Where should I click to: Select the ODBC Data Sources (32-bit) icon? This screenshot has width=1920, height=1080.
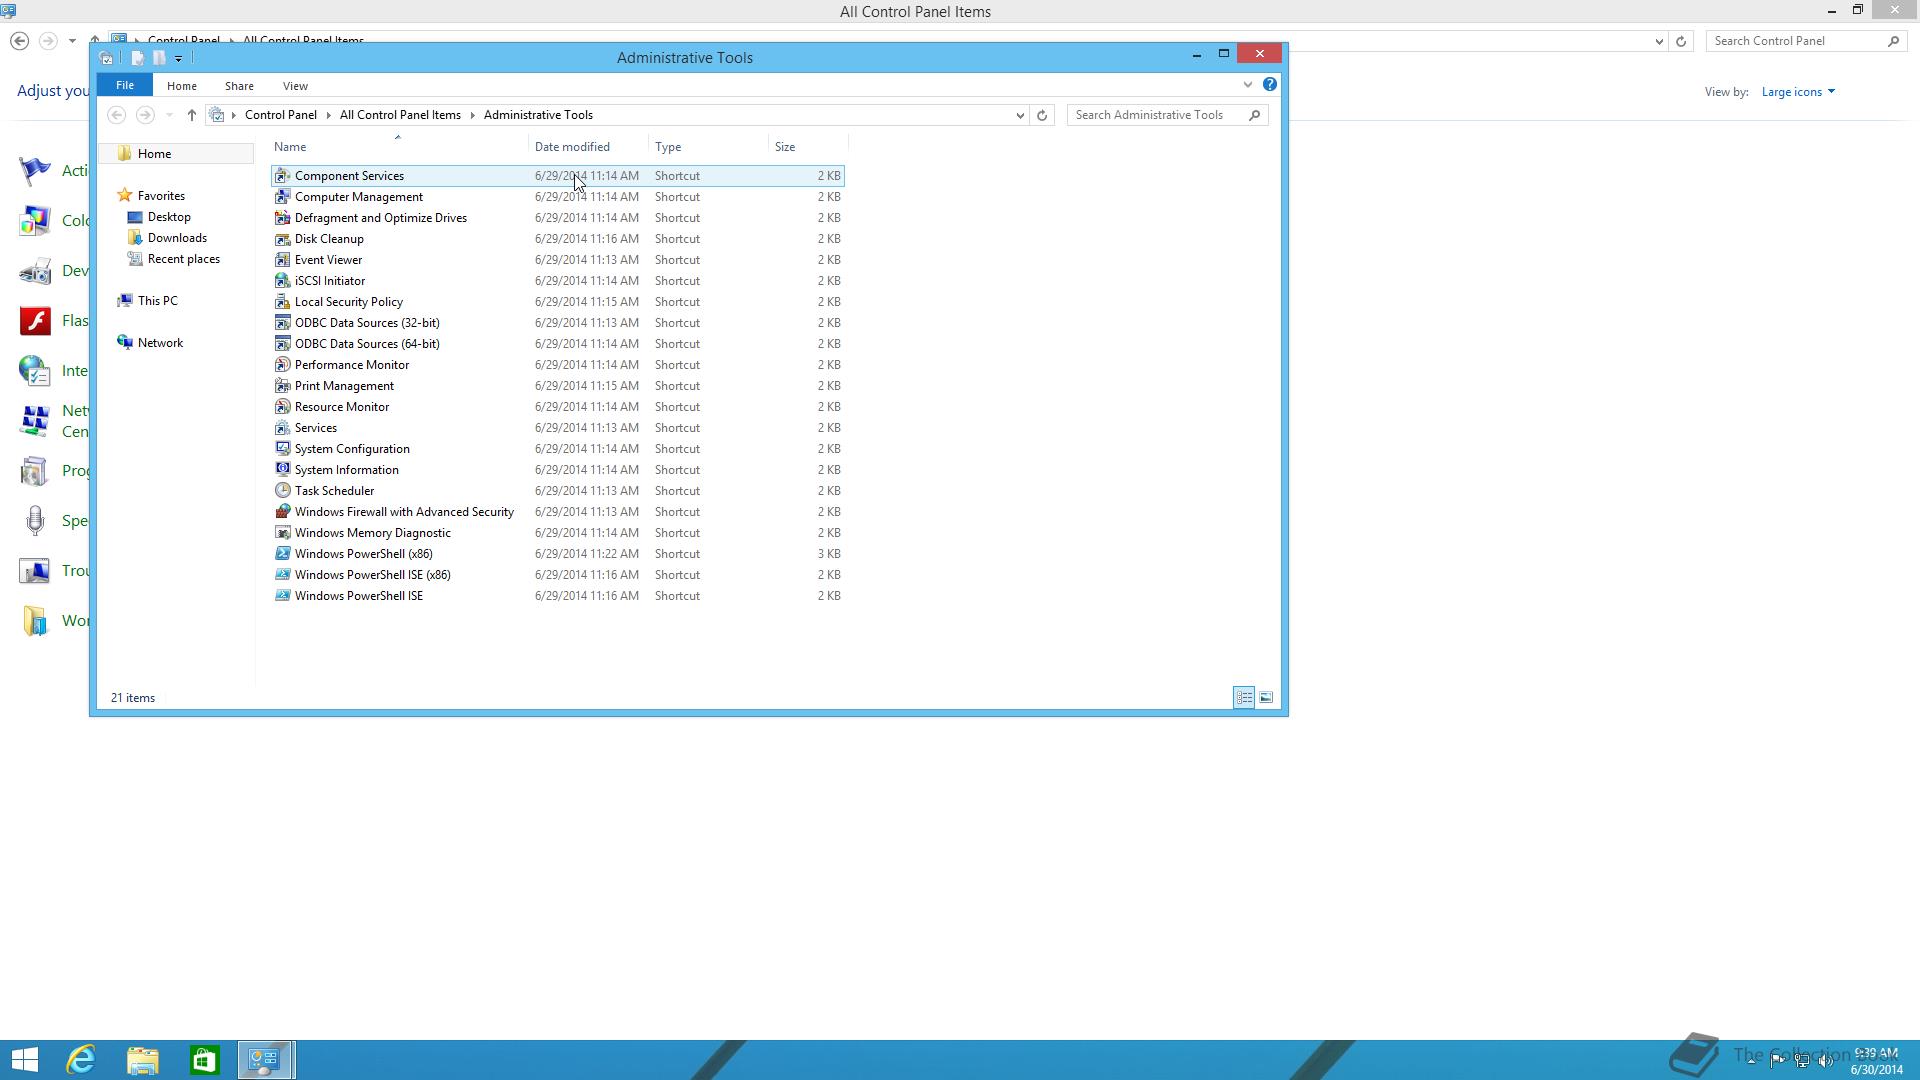(282, 323)
